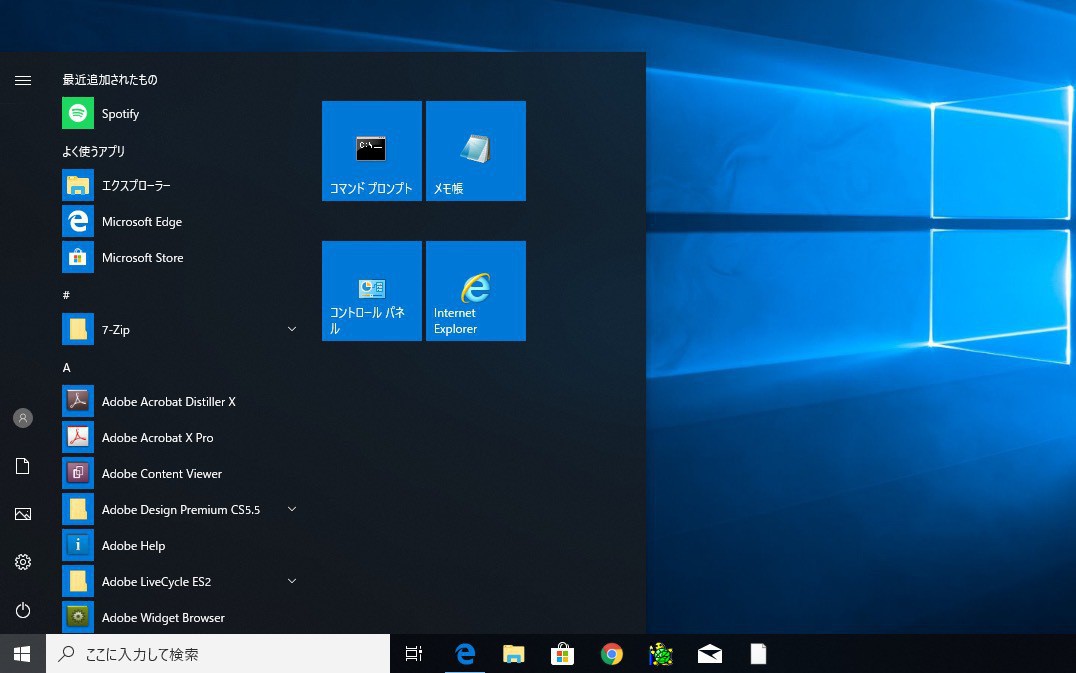Image resolution: width=1076 pixels, height=673 pixels.
Task: Open Settings gear in Start sidebar
Action: [23, 562]
